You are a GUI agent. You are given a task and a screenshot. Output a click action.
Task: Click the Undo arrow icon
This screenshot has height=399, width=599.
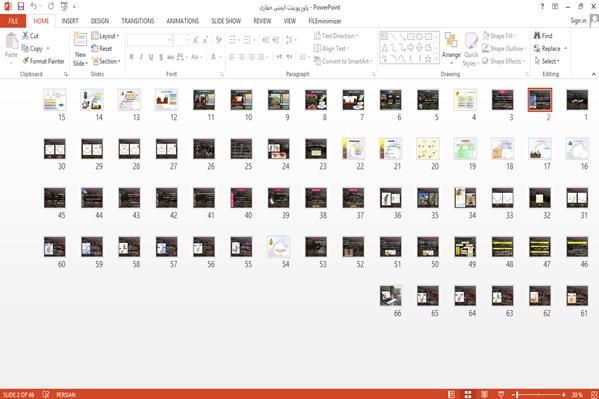coord(34,6)
